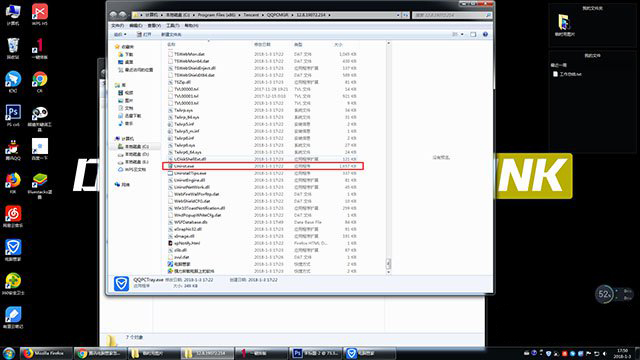Click the QQPCMGR breadcrumb segment

278,15
